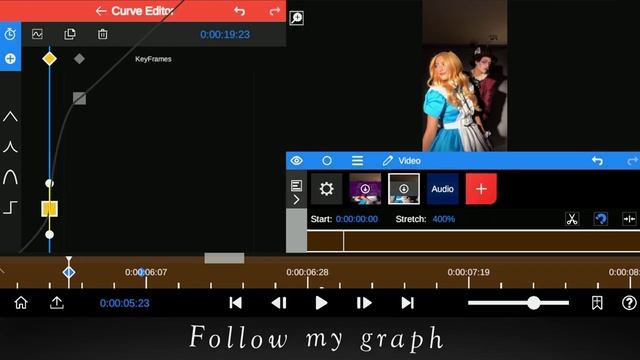
Task: Delete the keyframe with the trash icon
Action: pyautogui.click(x=102, y=34)
